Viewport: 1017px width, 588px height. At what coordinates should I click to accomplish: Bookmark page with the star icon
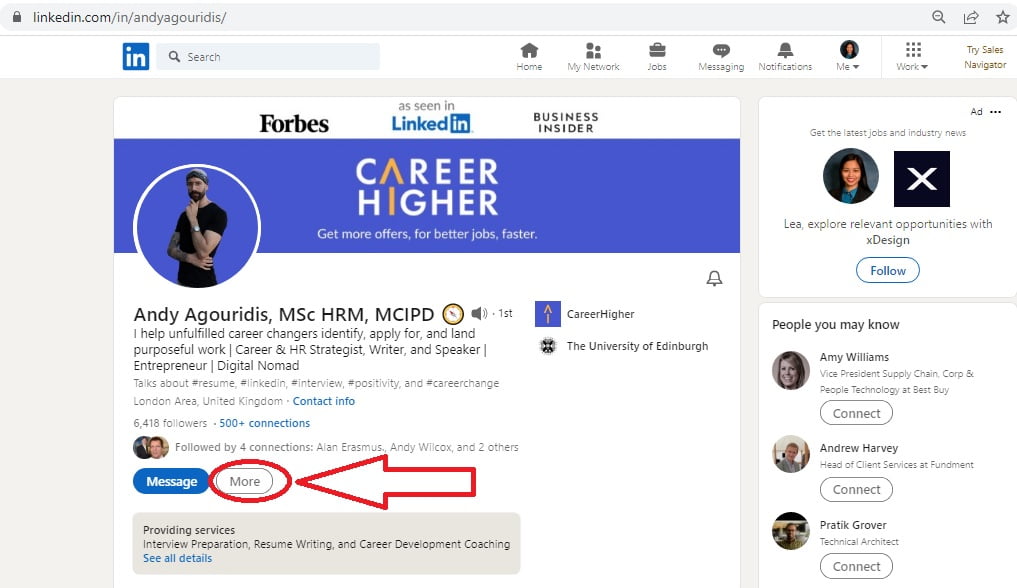coord(1003,17)
